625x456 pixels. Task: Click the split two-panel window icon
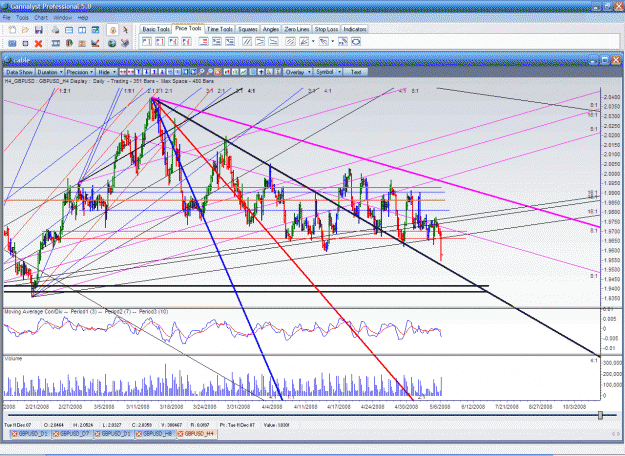[x=82, y=30]
